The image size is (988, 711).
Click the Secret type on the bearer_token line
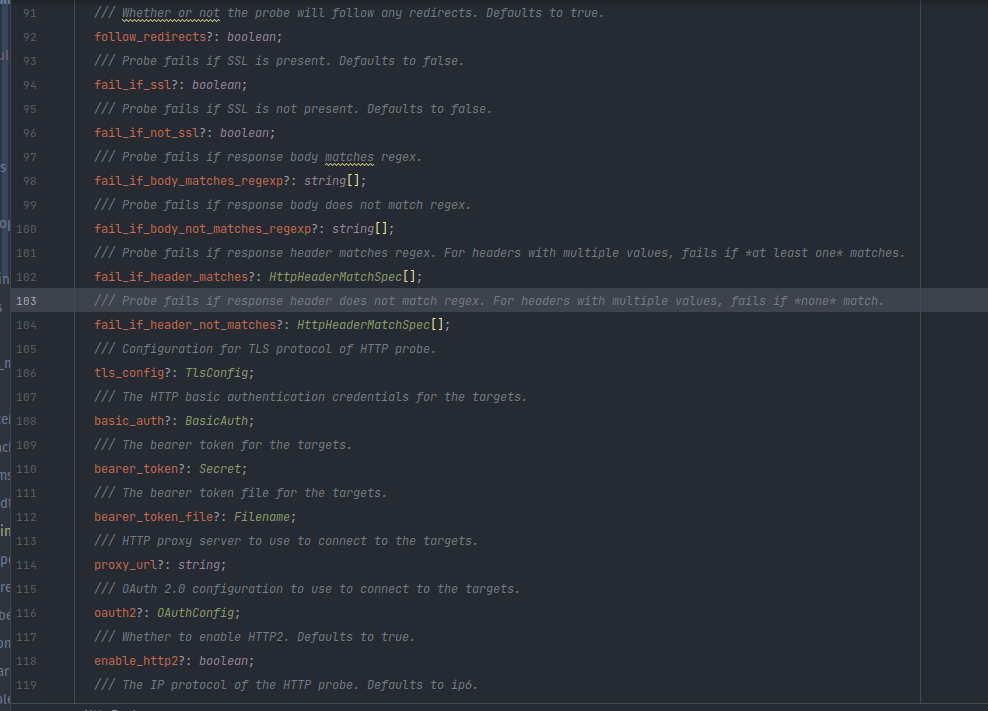click(222, 469)
